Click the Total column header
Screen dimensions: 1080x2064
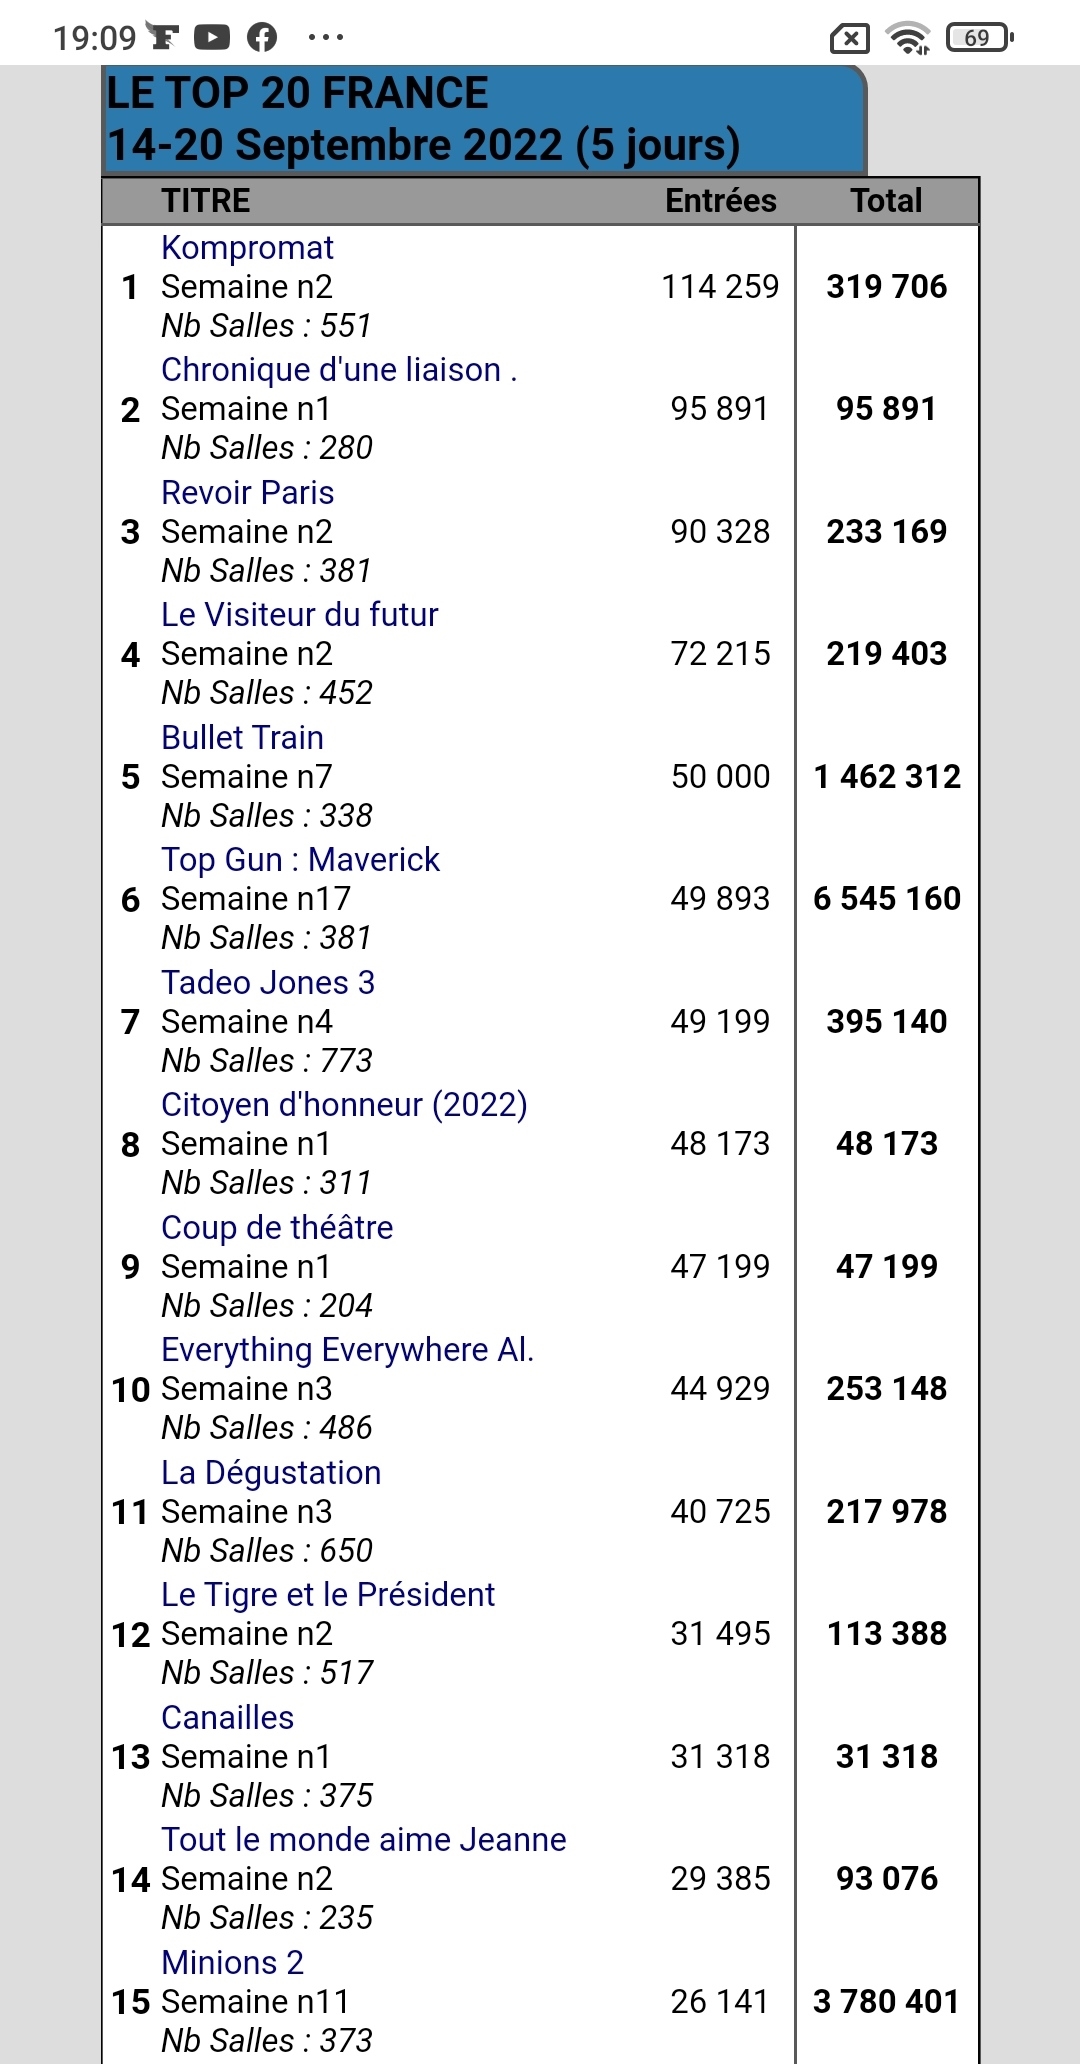pos(886,201)
